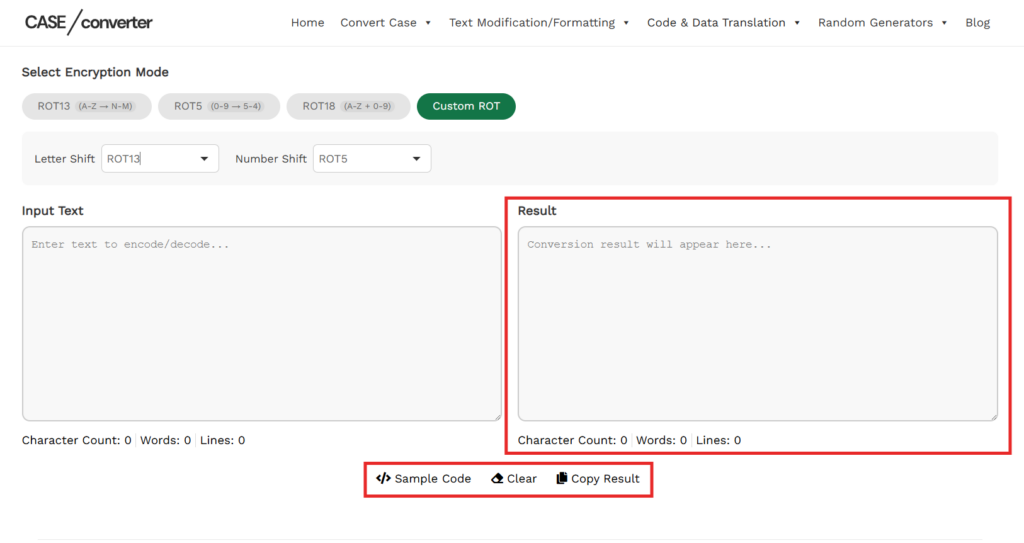Image resolution: width=1024 pixels, height=543 pixels.
Task: Expand Random Generators dropdown arrow
Action: [x=944, y=23]
